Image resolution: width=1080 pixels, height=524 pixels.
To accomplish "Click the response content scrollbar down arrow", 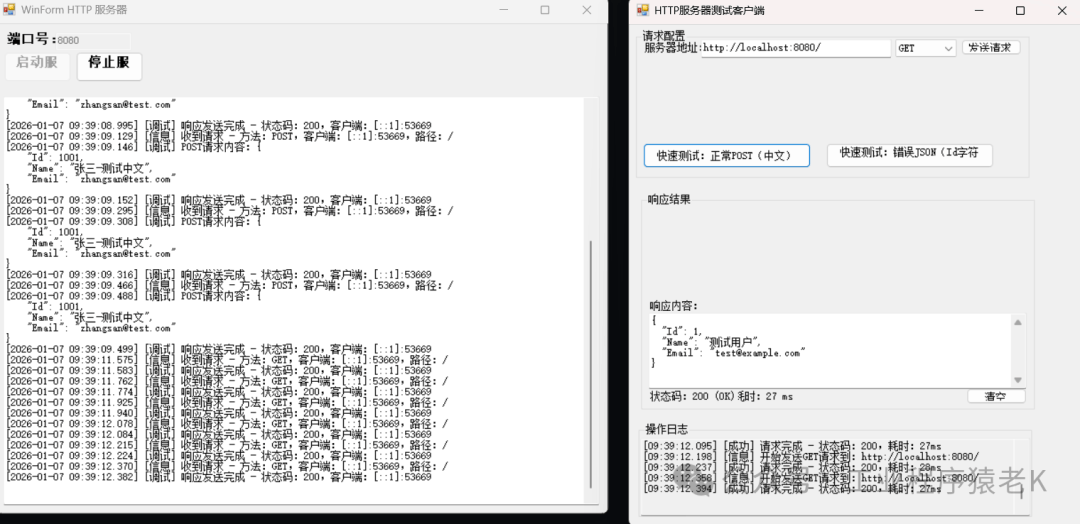I will (x=1018, y=380).
